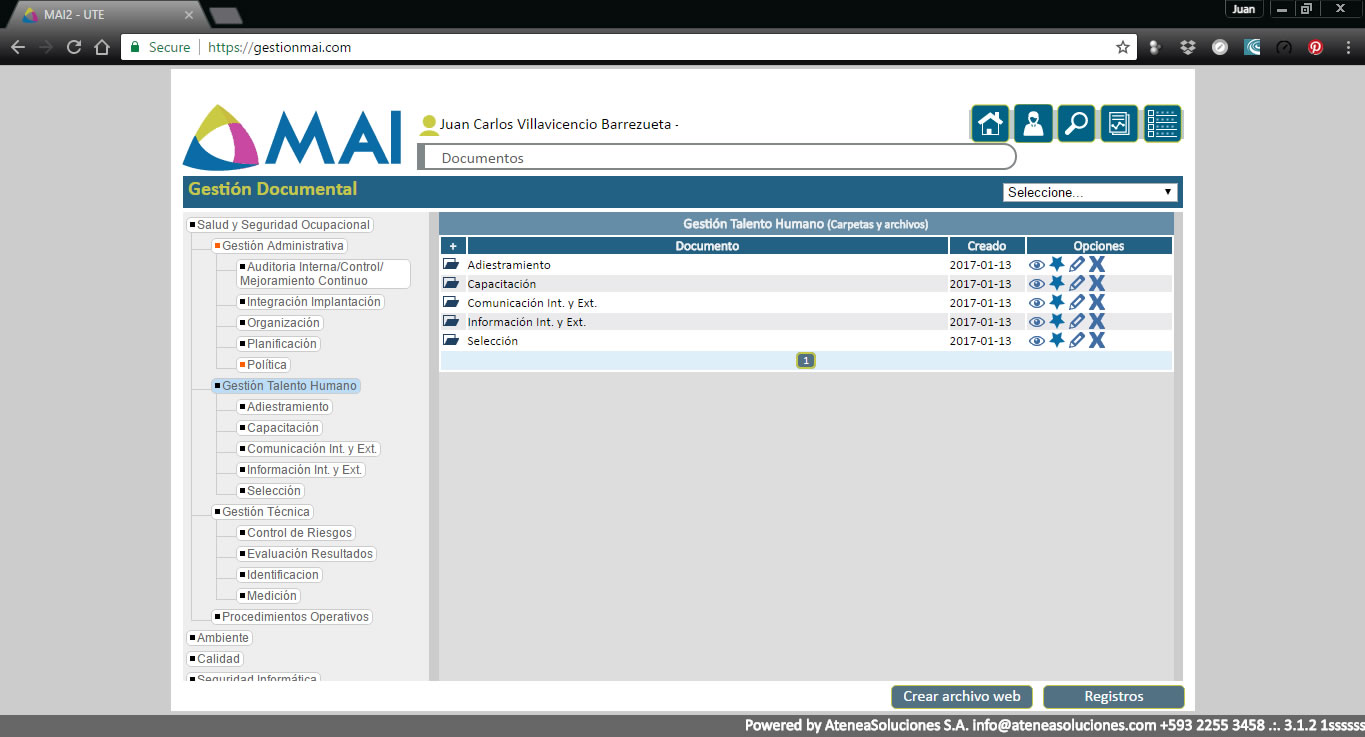1365x737 pixels.
Task: Go to page 1 in pagination
Action: [x=806, y=360]
